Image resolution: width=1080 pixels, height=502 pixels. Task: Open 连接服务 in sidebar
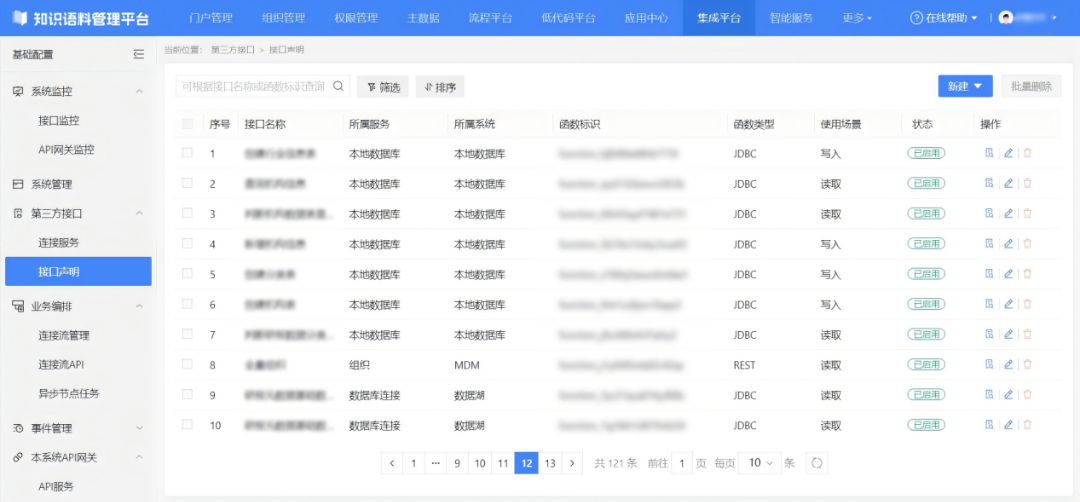[59, 242]
